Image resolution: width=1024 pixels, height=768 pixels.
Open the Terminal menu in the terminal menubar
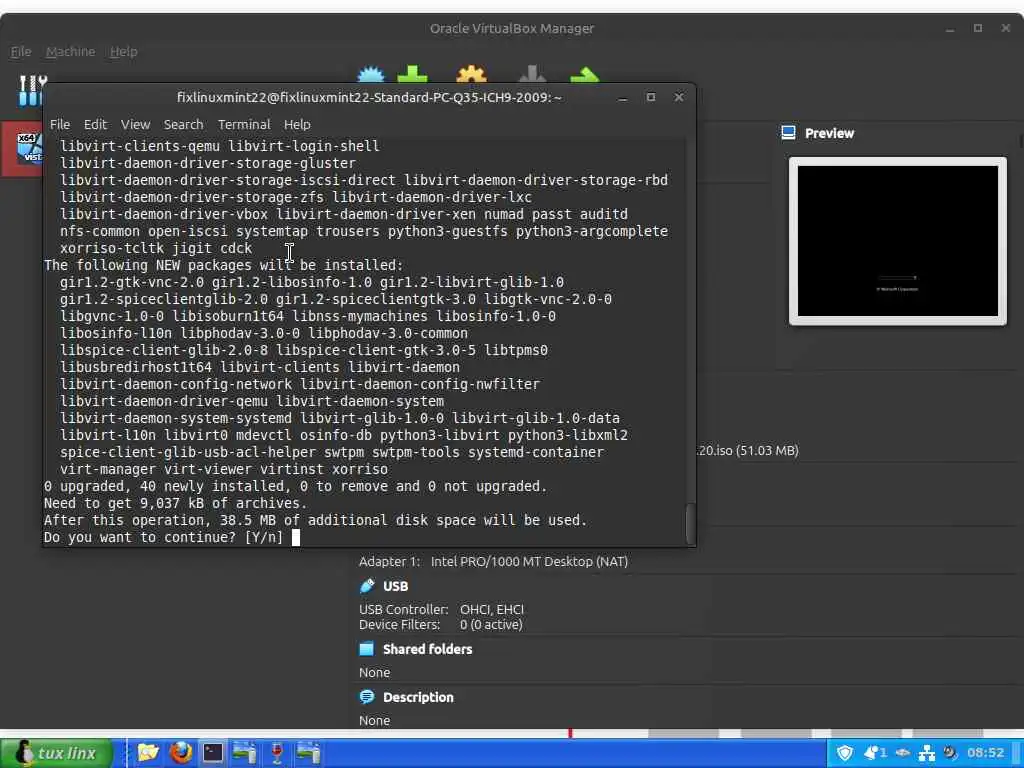244,124
